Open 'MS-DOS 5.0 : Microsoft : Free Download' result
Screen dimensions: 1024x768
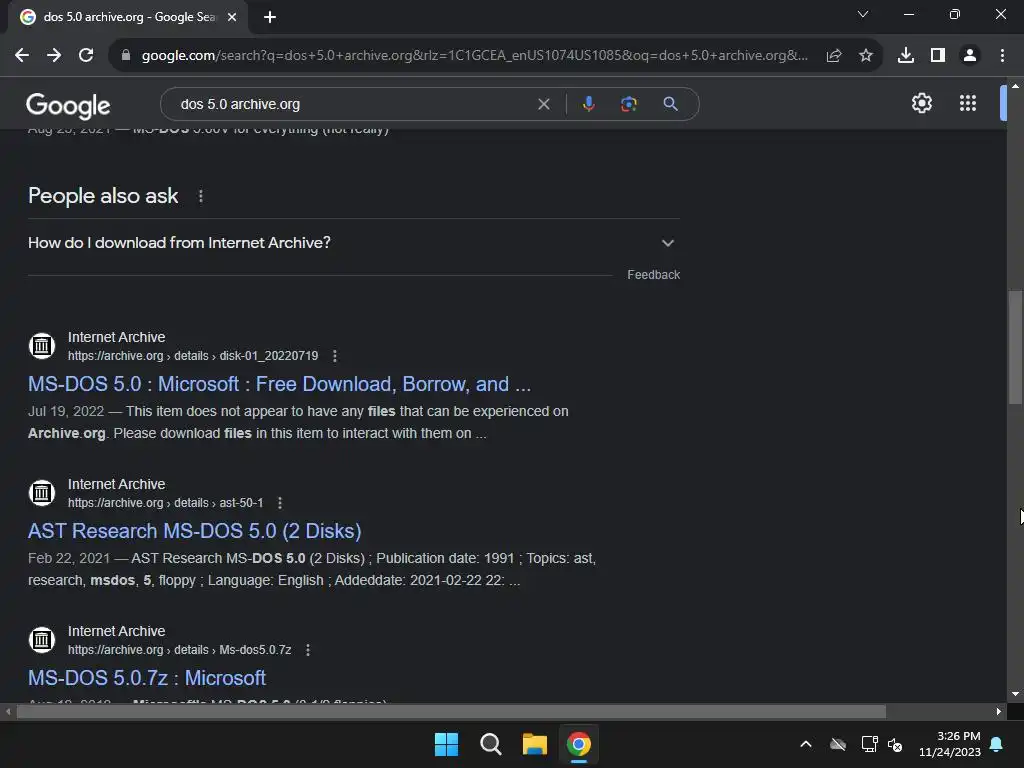280,384
